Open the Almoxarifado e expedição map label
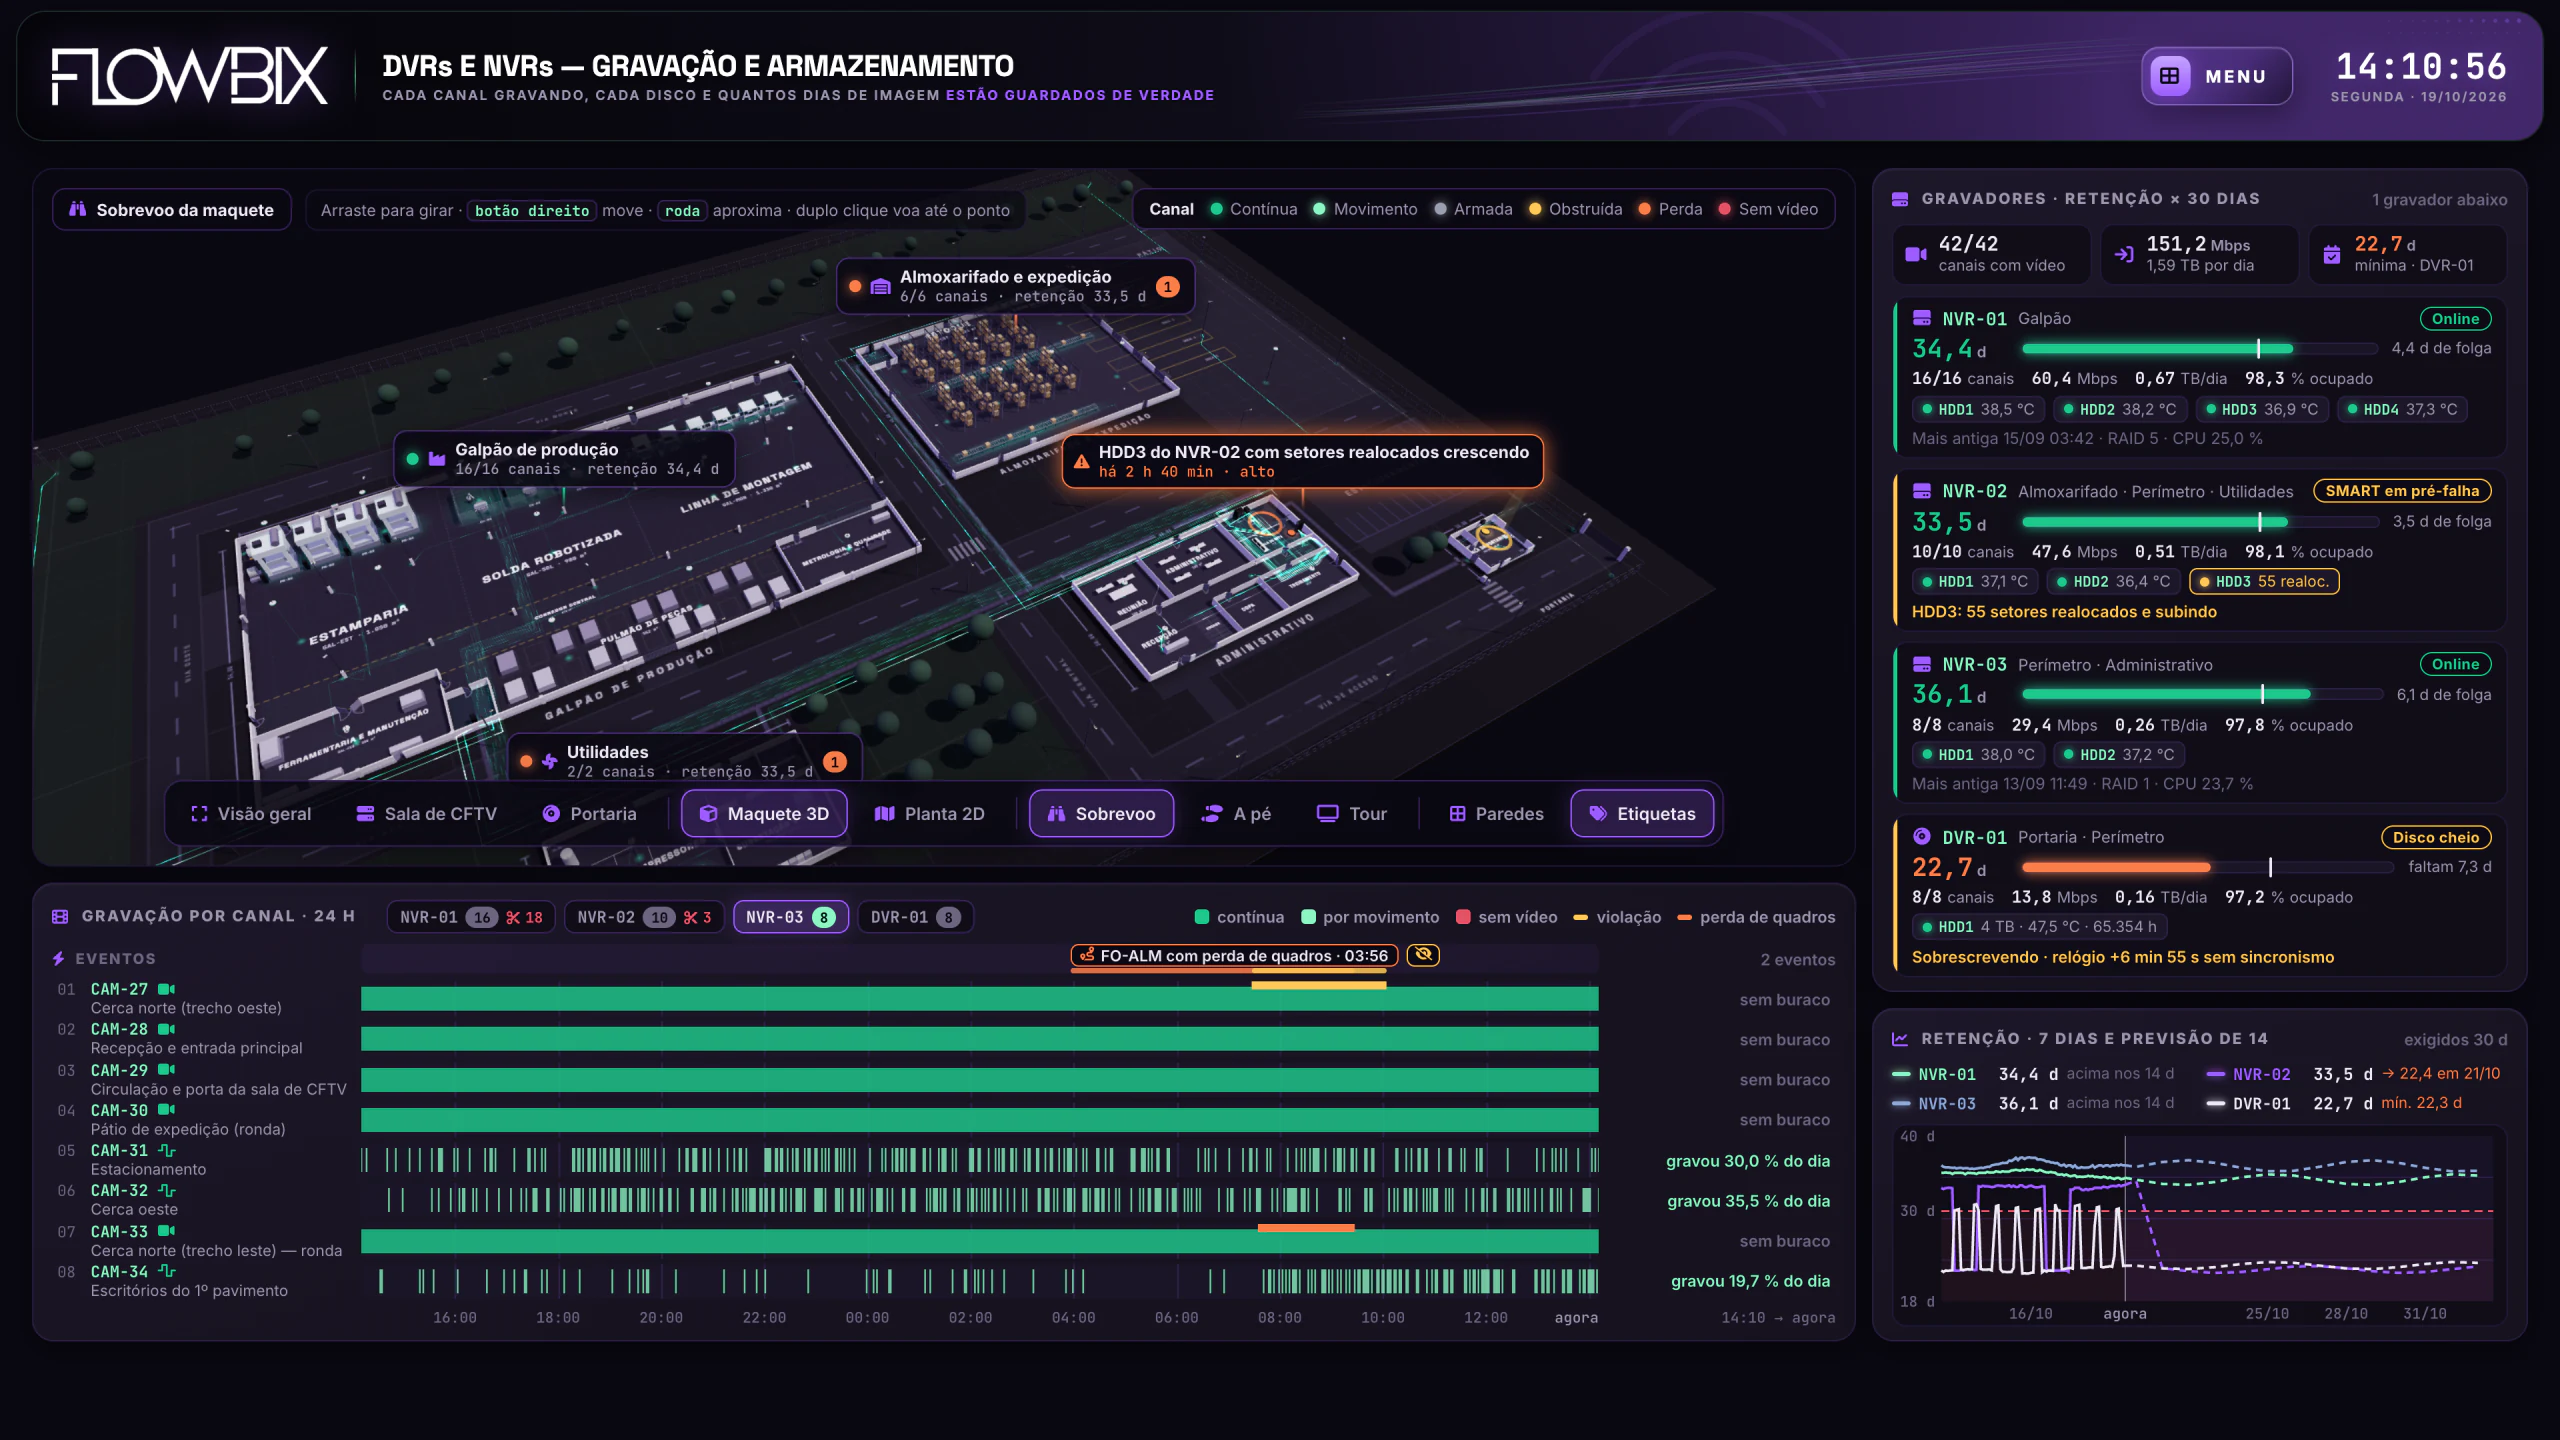The width and height of the screenshot is (2560, 1440). (x=1015, y=286)
